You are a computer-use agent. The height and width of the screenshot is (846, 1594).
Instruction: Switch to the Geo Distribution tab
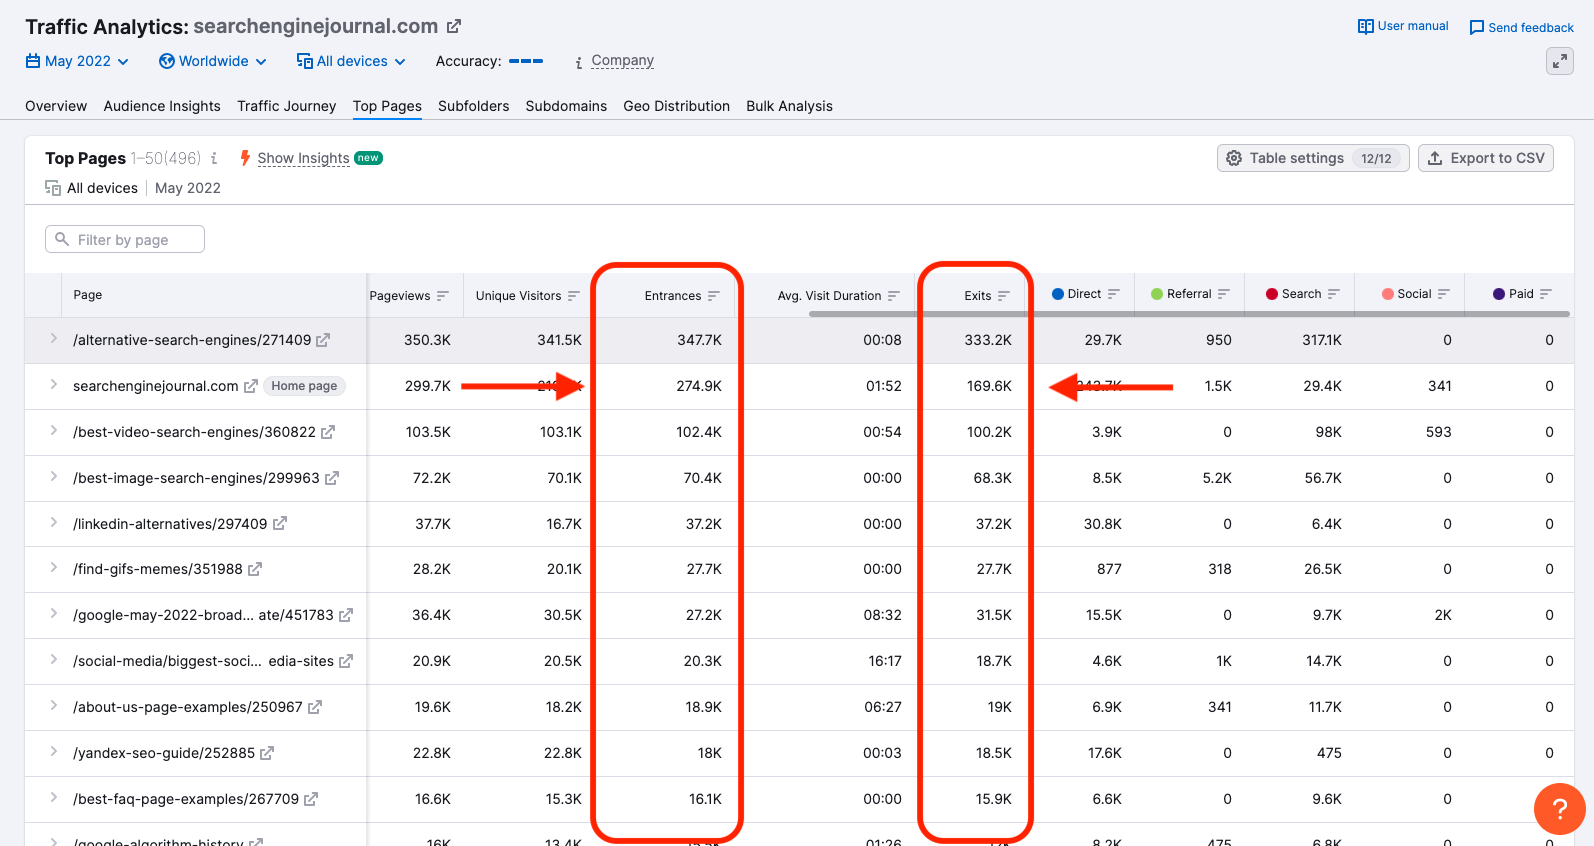677,106
